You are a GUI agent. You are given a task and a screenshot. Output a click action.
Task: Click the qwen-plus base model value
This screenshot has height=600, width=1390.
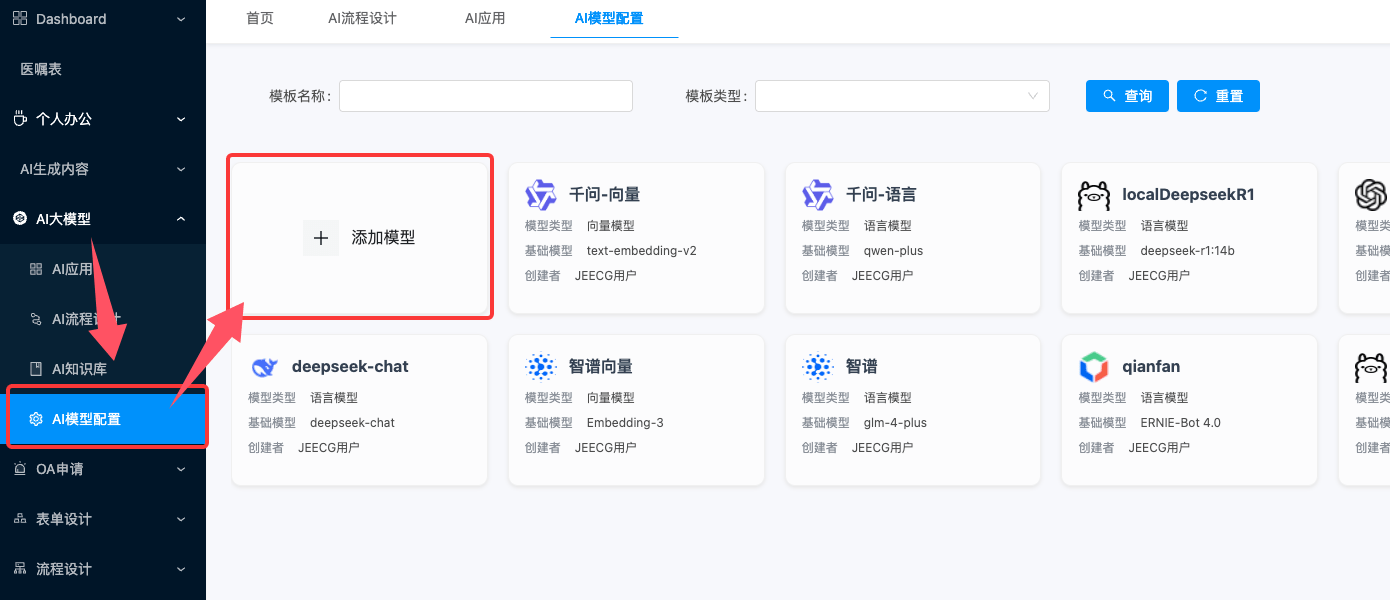[x=894, y=251]
